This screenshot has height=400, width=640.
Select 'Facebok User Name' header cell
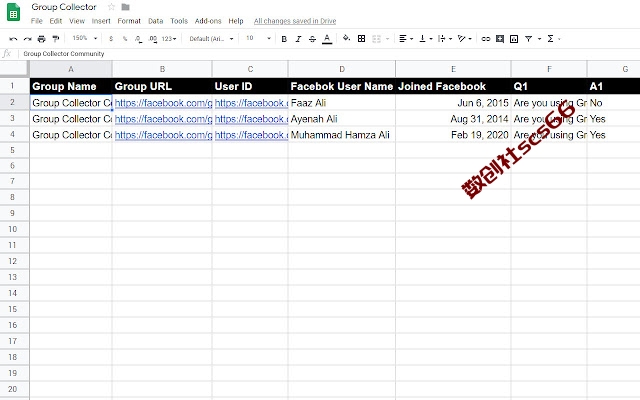point(342,86)
